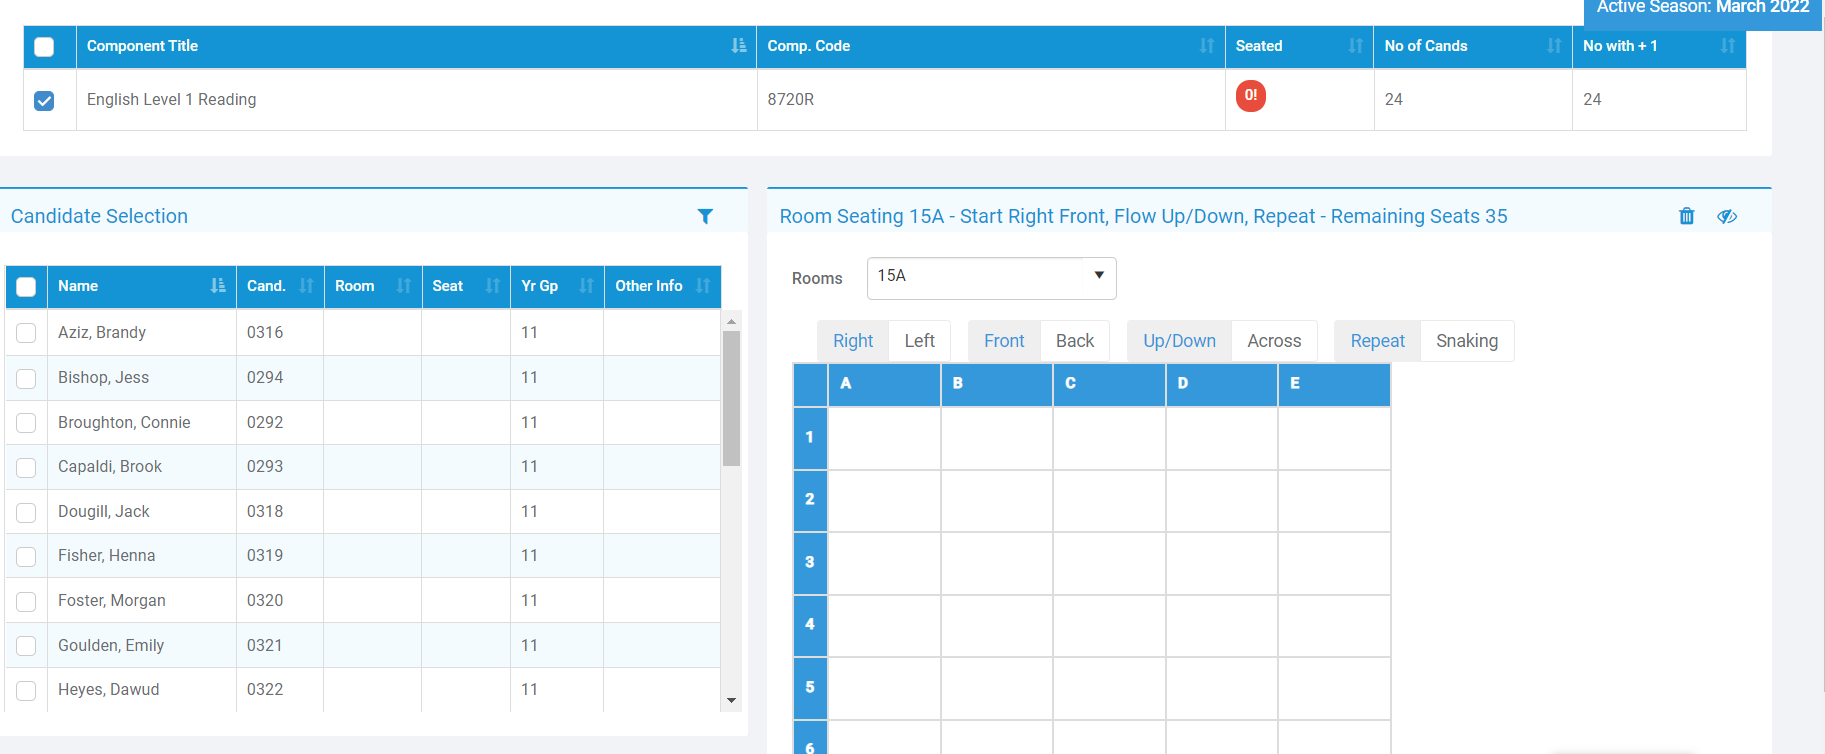Choose the Left start option

tap(919, 341)
